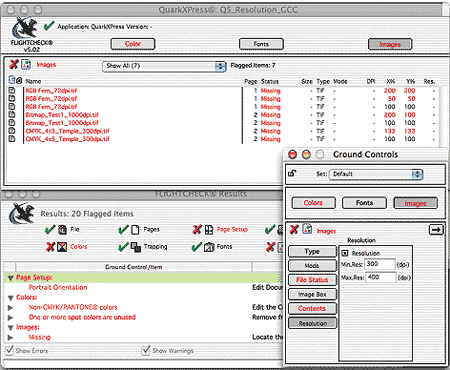Click the green checkmark beside Application label
This screenshot has width=450, height=370.
[x=49, y=26]
